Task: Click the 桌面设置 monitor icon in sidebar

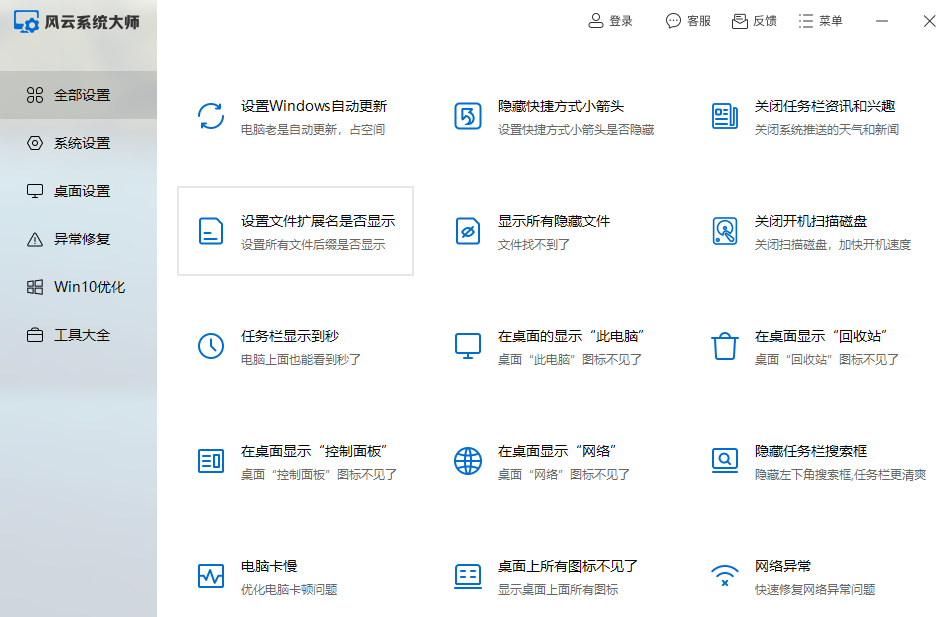Action: (x=35, y=191)
